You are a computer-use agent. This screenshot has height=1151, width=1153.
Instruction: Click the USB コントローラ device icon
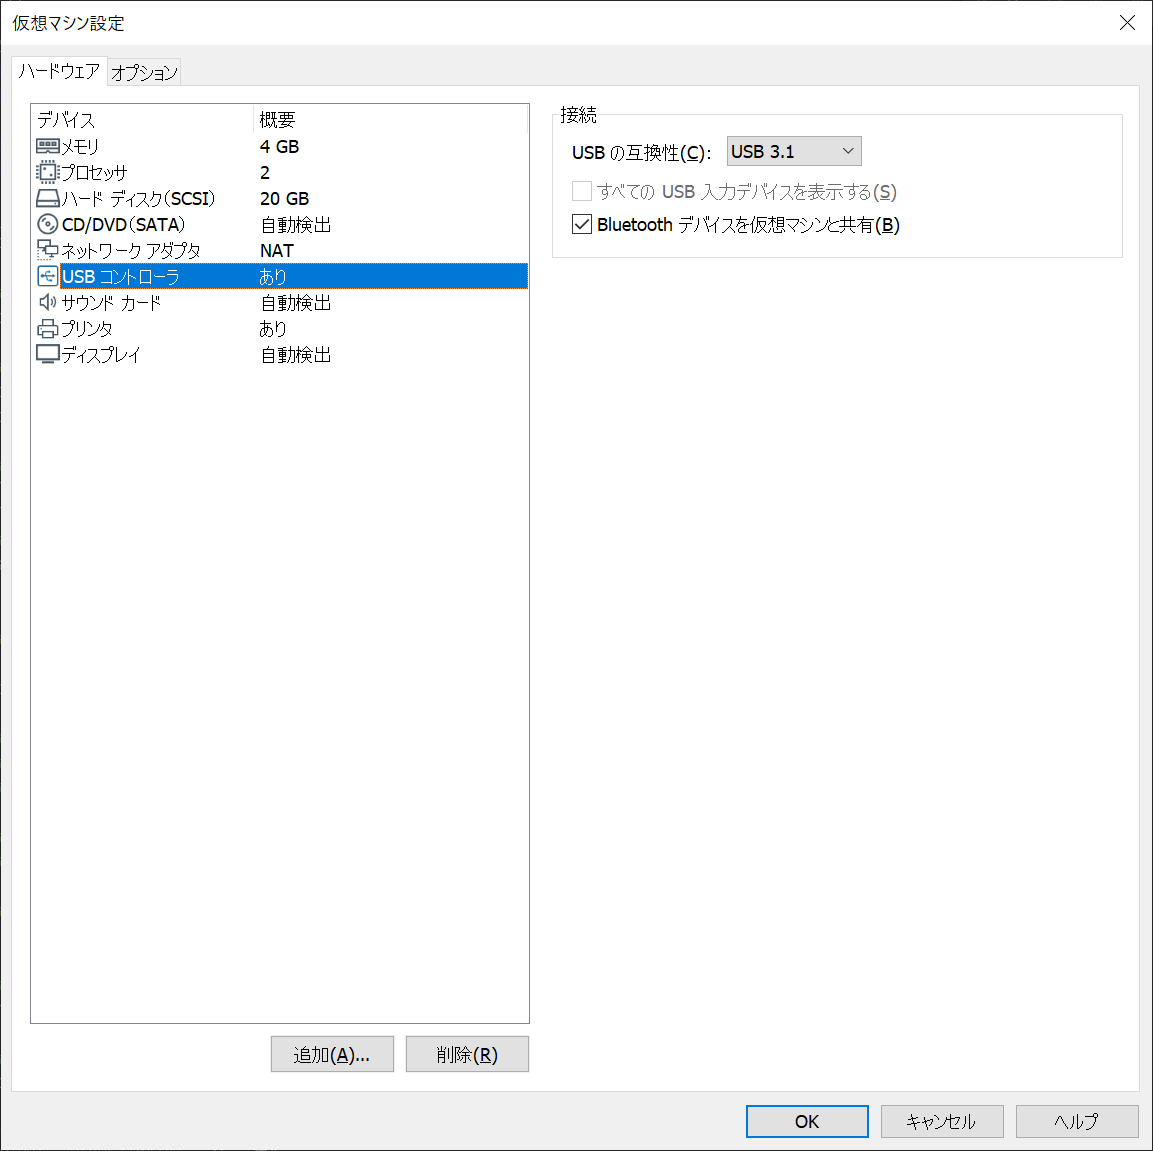point(48,276)
